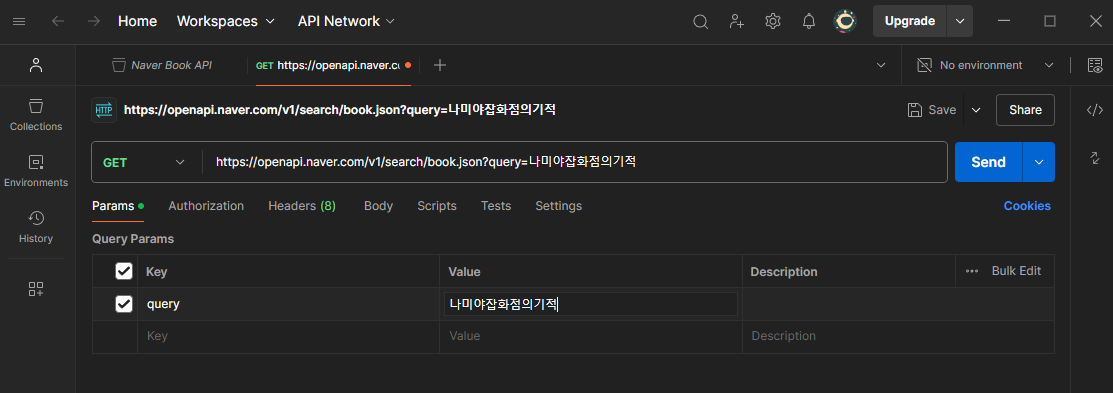Save the request
The width and height of the screenshot is (1113, 393).
coord(933,110)
